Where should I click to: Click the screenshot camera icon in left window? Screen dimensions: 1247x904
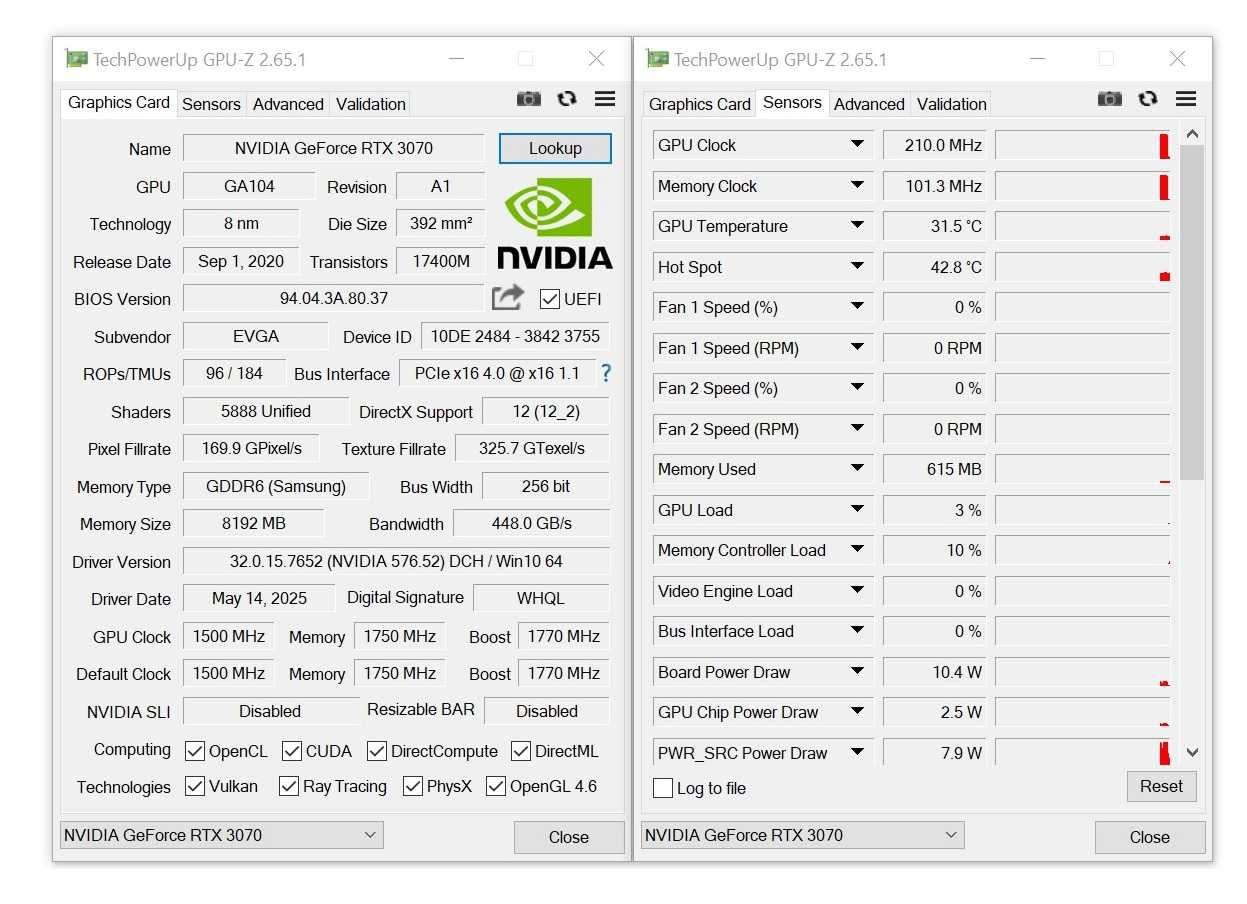click(x=528, y=98)
